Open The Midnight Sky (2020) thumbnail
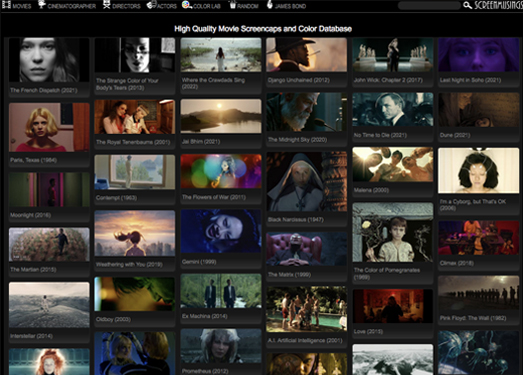Image resolution: width=523 pixels, height=375 pixels. click(x=307, y=112)
